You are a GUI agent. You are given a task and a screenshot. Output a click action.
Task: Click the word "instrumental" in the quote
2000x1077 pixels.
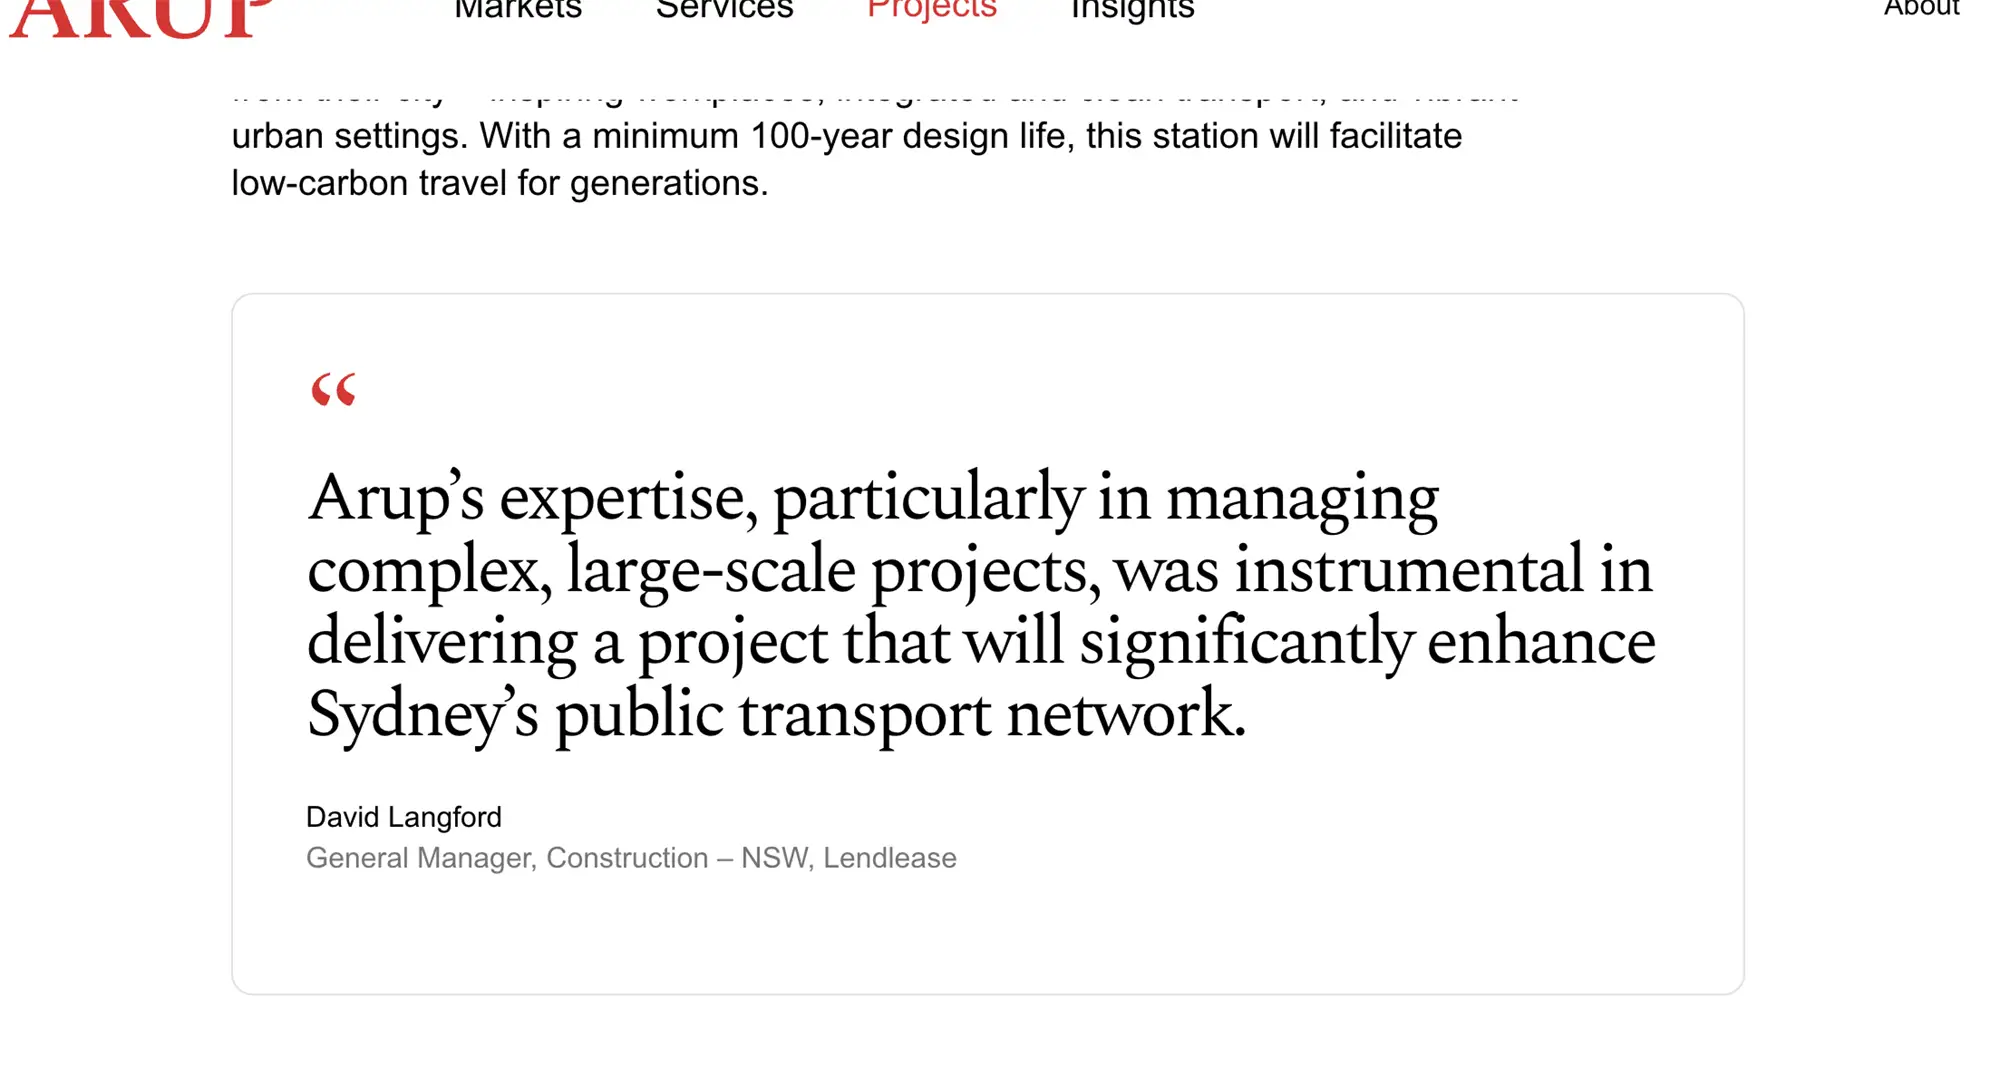[x=1408, y=570]
